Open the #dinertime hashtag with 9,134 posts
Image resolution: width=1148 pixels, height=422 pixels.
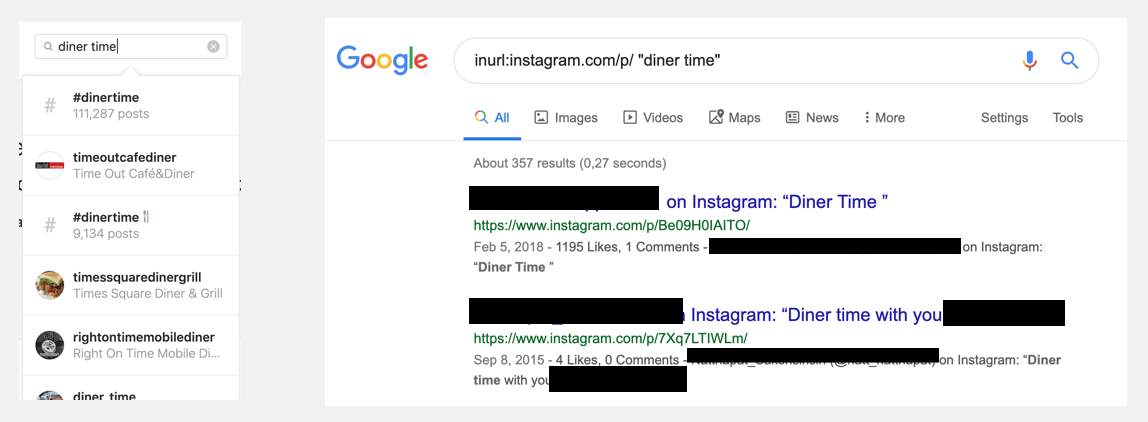point(130,226)
